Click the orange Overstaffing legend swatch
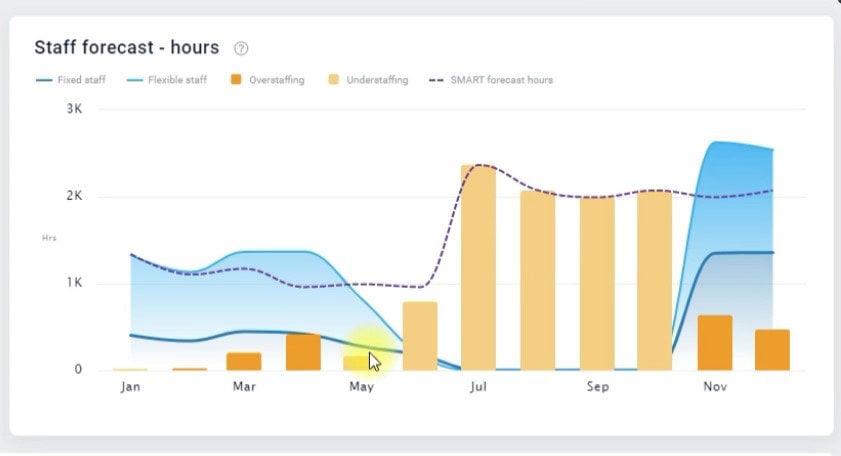 click(x=237, y=80)
